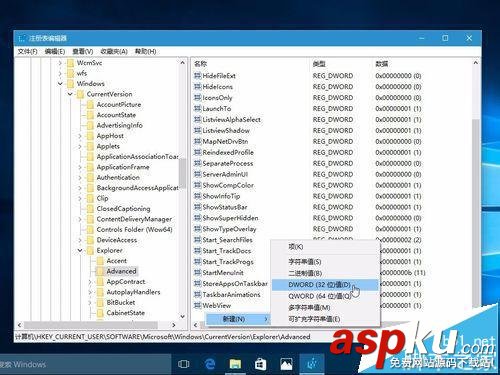Screen dimensions: 500x375
Task: Collapse the Explorer tree node
Action: click(80, 250)
